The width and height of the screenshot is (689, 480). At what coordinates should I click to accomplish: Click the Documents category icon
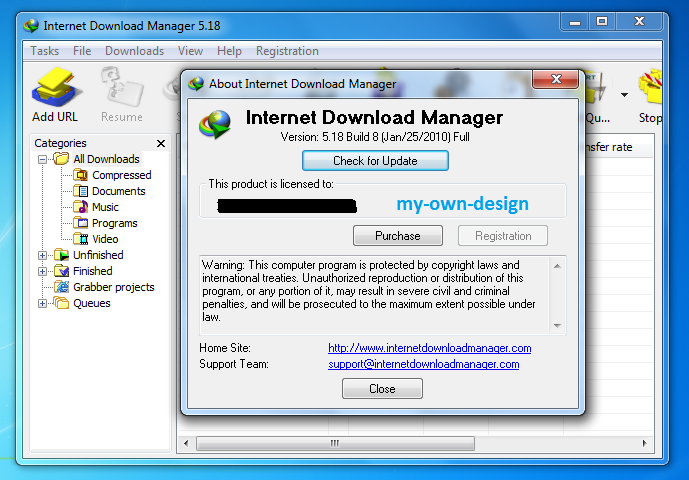tap(80, 191)
